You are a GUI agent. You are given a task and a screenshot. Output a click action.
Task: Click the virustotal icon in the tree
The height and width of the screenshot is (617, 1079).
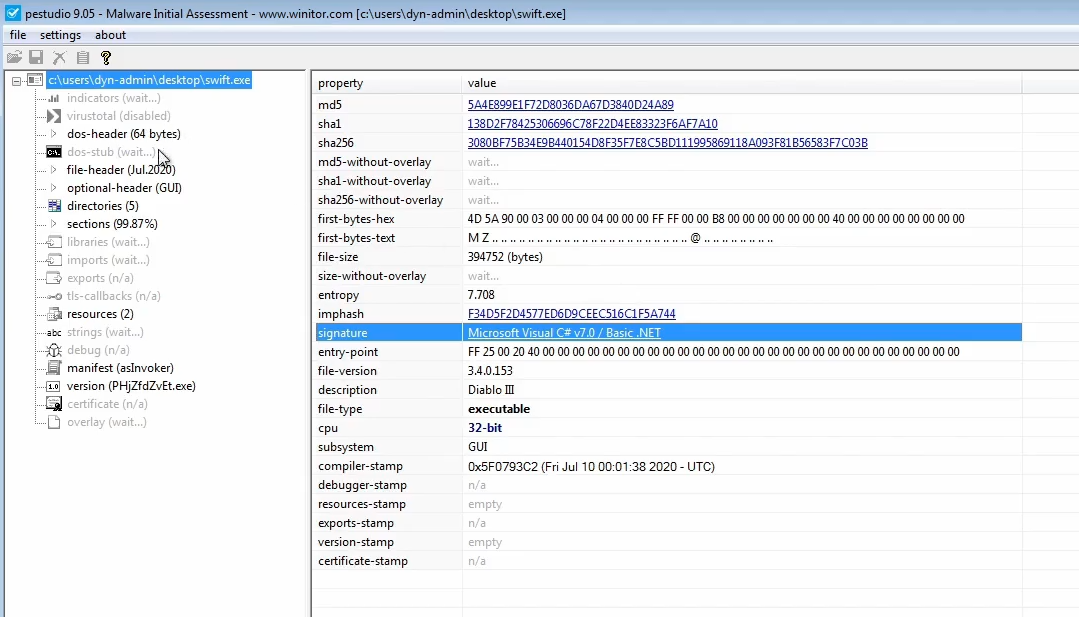click(54, 116)
